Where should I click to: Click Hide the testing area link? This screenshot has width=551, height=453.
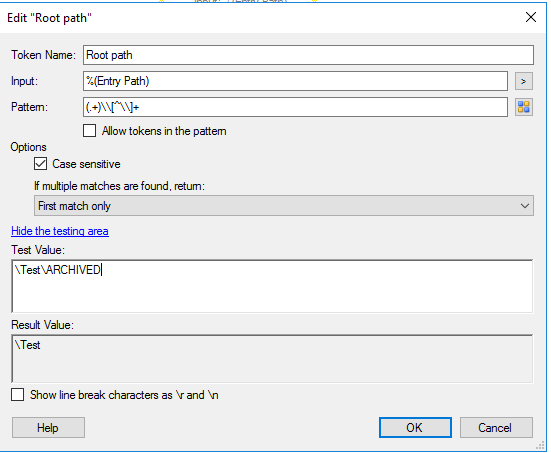(x=60, y=231)
